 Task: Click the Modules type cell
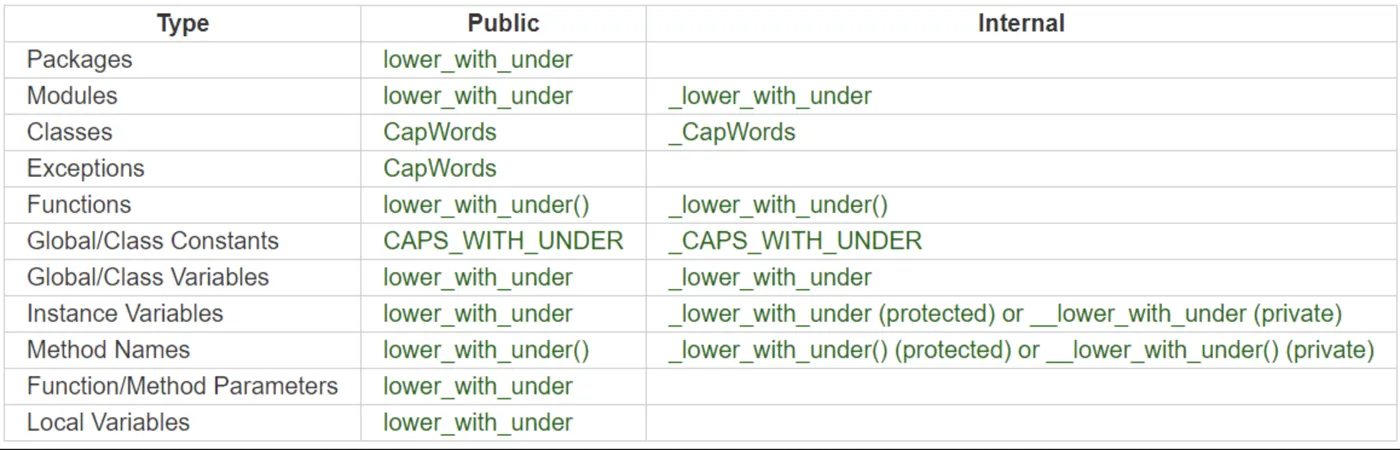click(x=72, y=96)
